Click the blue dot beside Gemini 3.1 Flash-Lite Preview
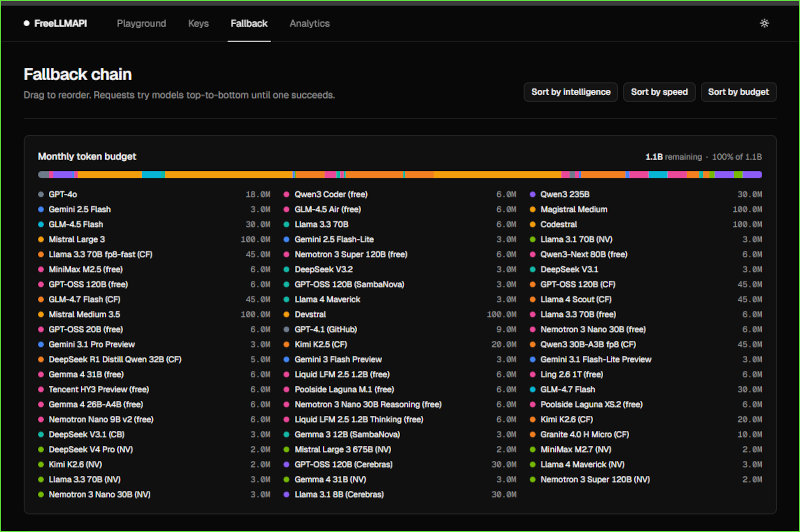 pos(533,360)
